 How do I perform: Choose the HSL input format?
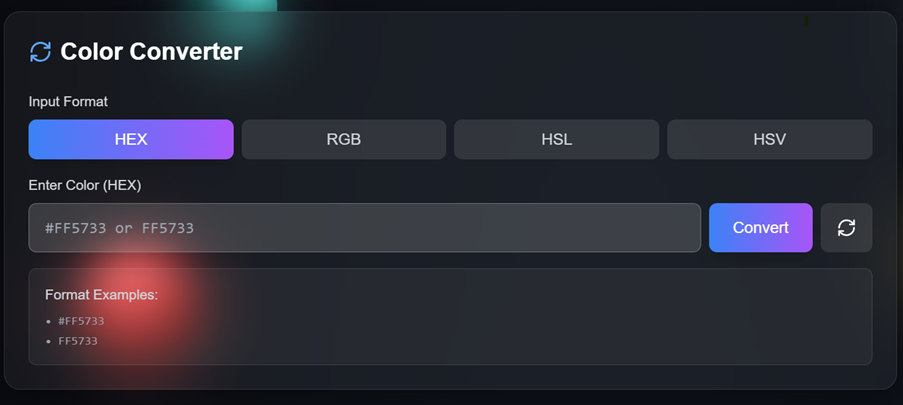(556, 139)
